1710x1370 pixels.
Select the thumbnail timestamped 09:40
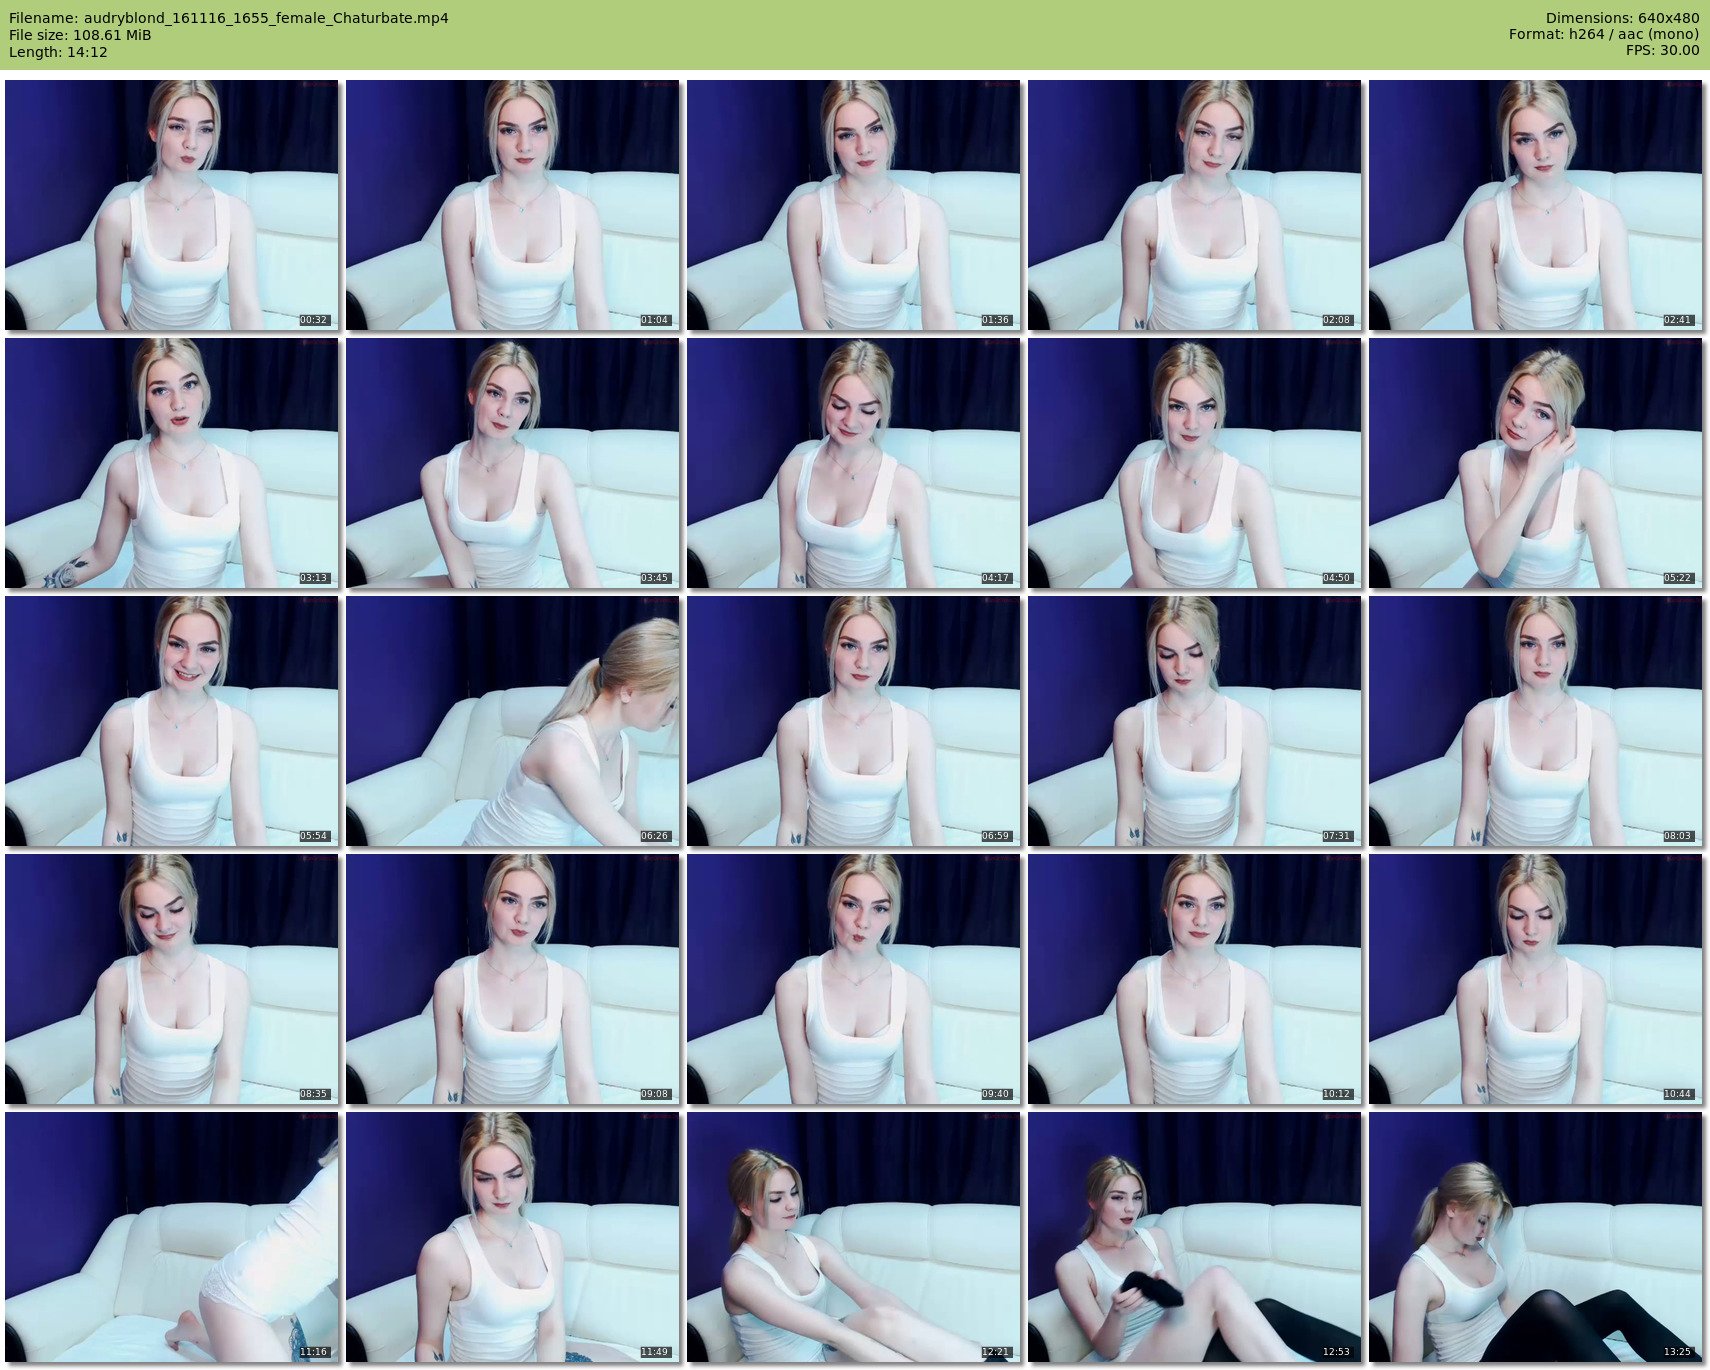click(x=853, y=979)
